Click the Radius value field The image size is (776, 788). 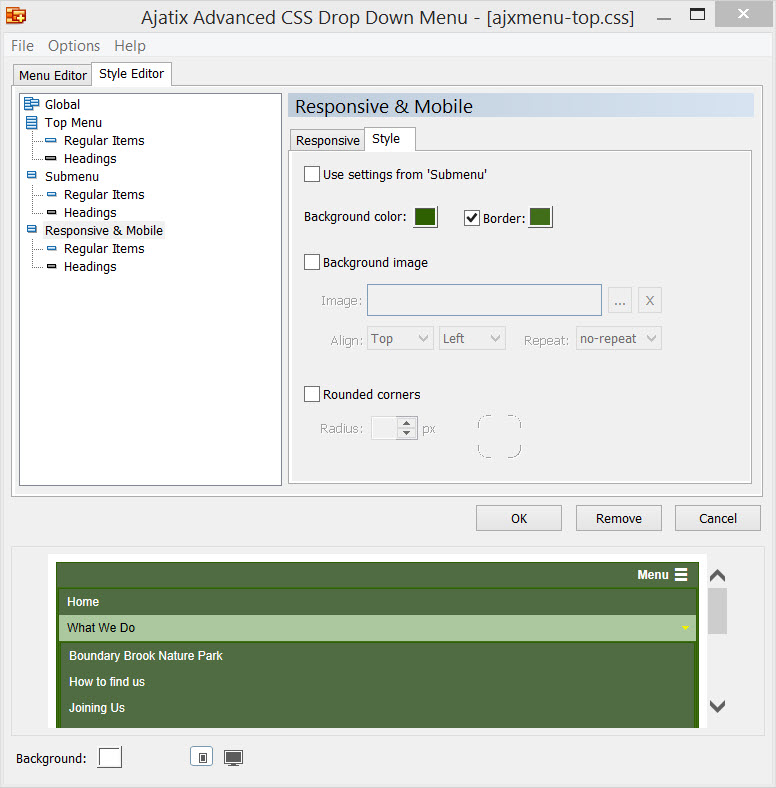click(x=384, y=428)
